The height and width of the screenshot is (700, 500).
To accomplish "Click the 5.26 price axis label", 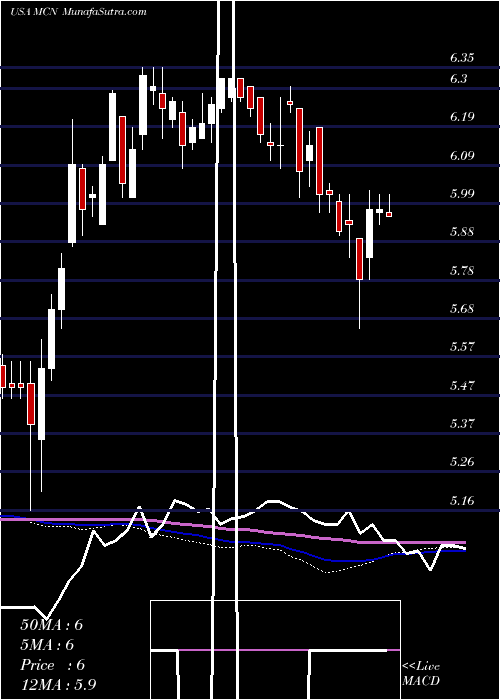I will (462, 462).
